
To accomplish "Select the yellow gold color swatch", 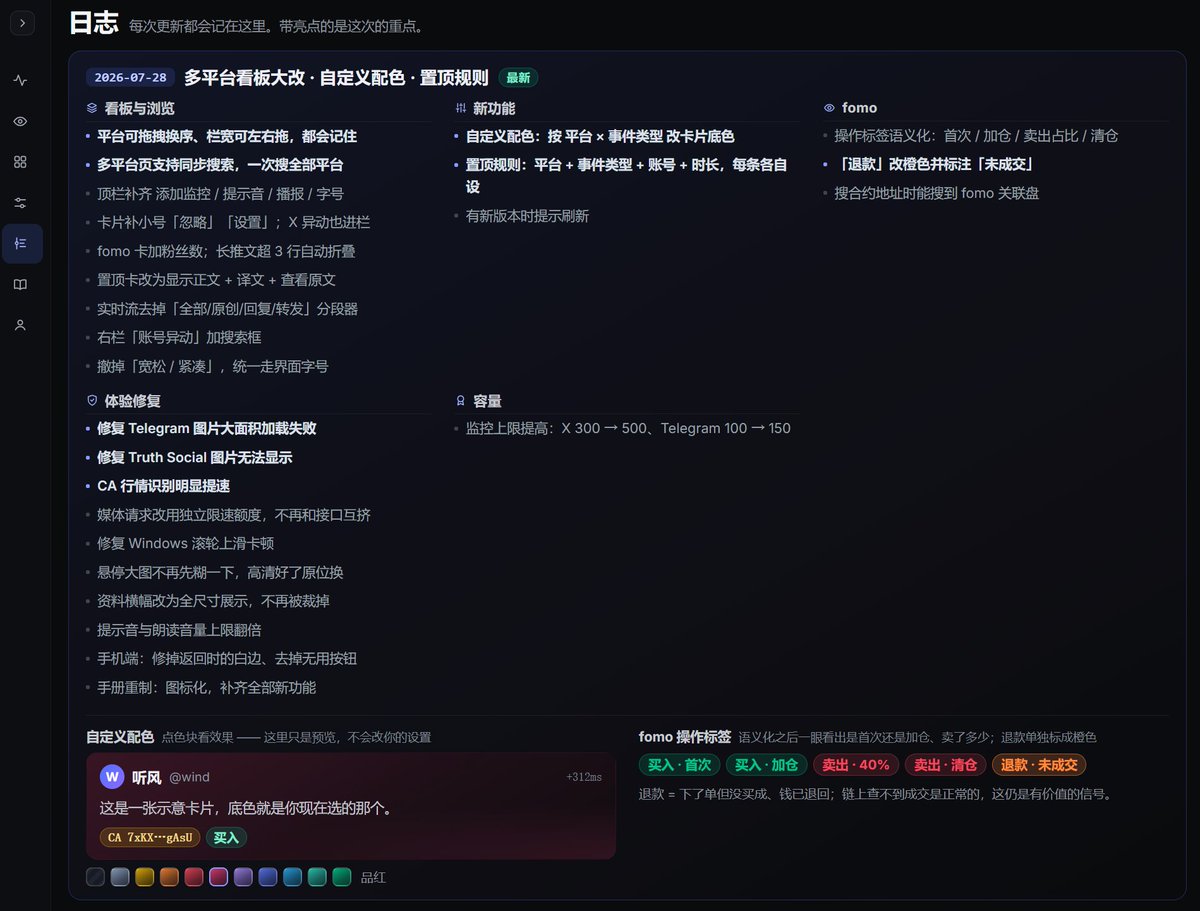I will (x=145, y=877).
